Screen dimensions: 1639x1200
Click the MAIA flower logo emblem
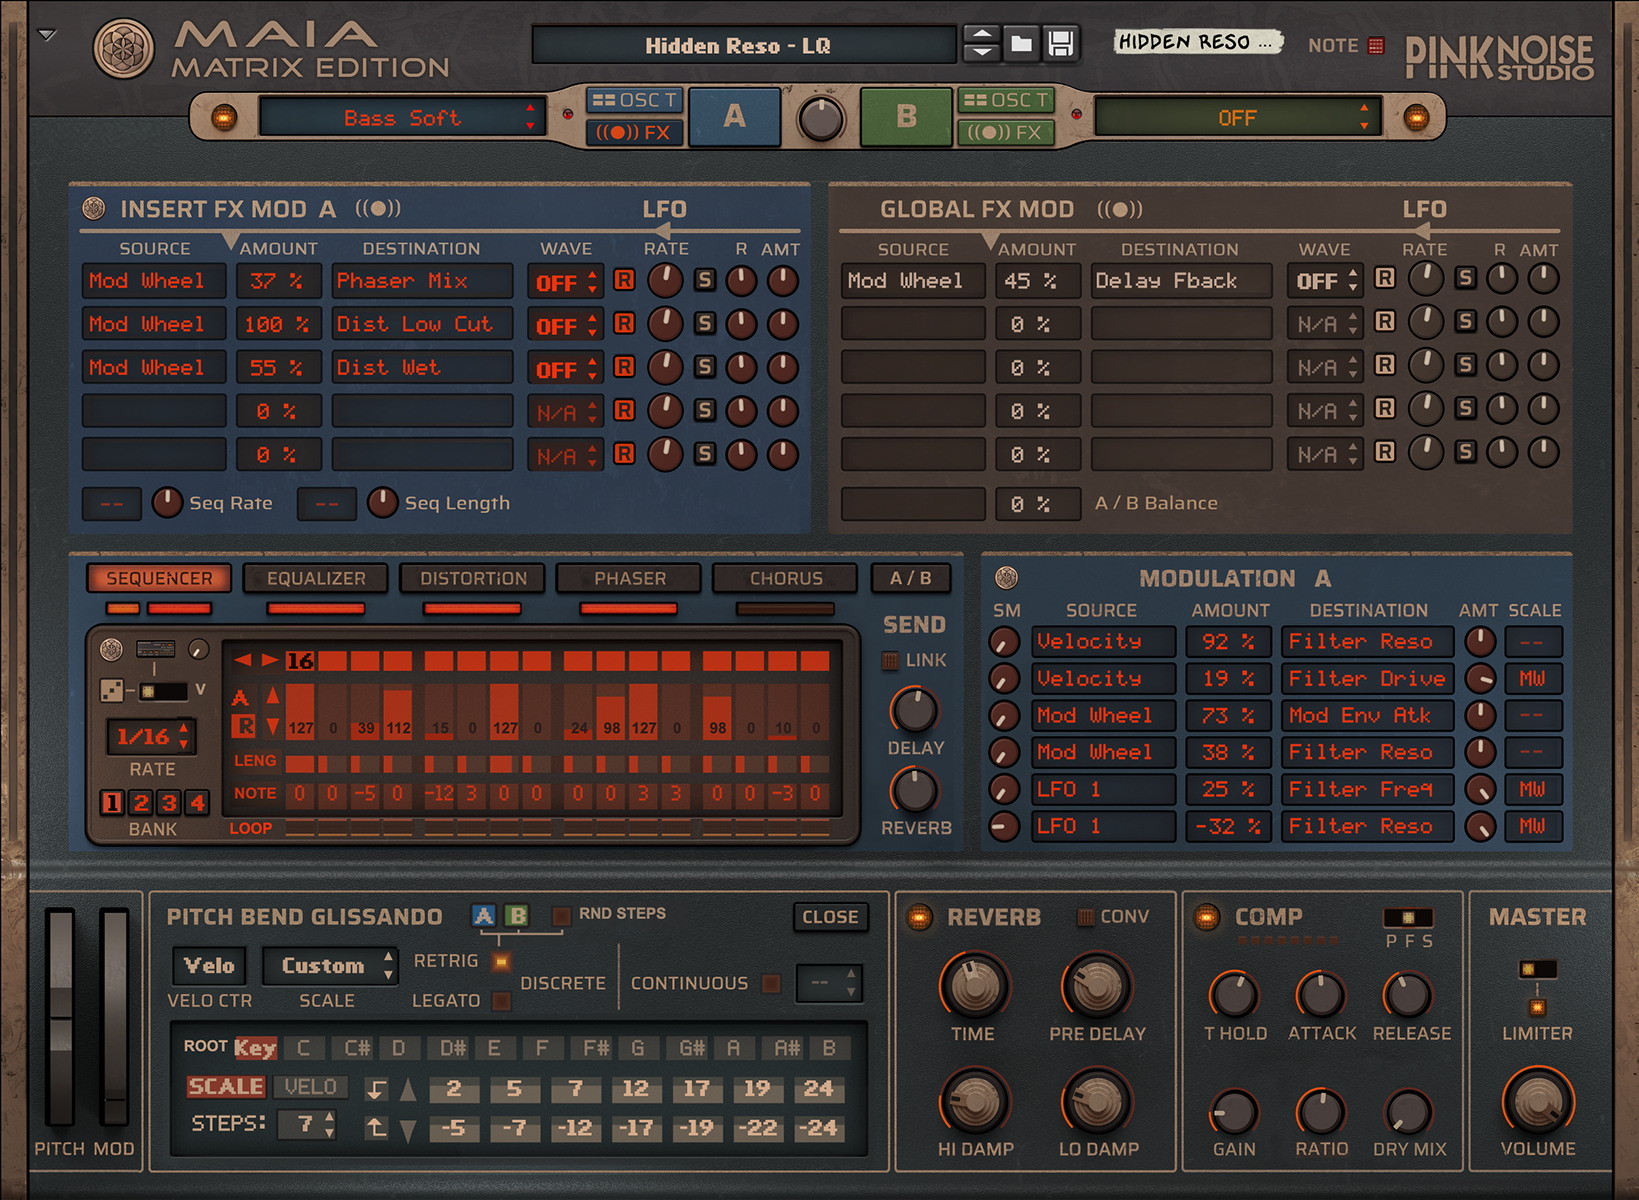tap(123, 49)
